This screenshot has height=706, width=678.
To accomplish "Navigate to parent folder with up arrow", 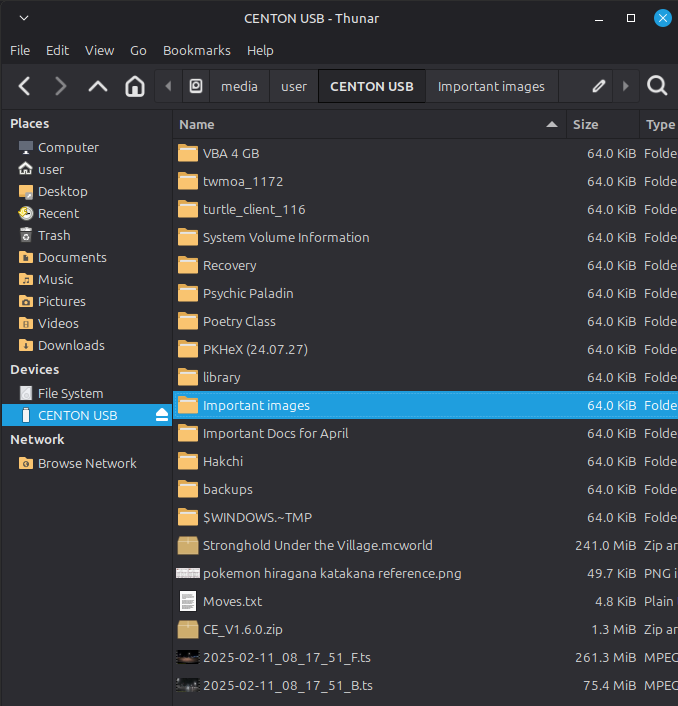I will 97,86.
